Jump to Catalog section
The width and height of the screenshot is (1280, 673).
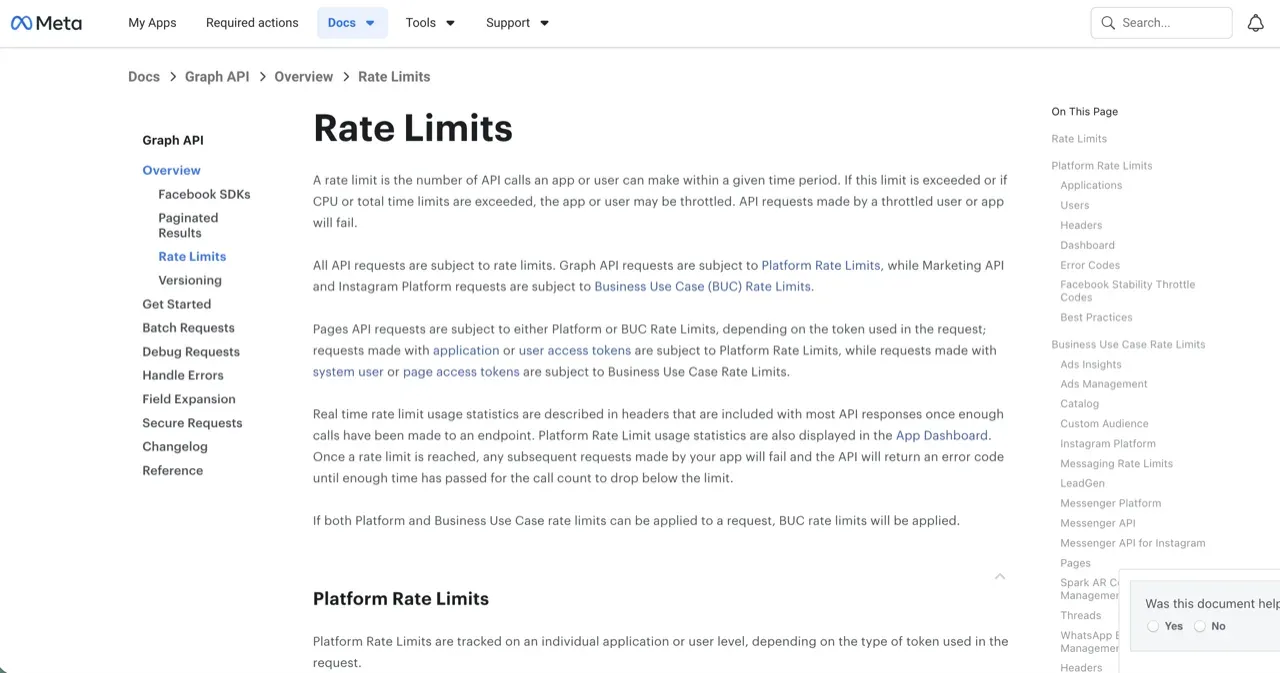1079,404
